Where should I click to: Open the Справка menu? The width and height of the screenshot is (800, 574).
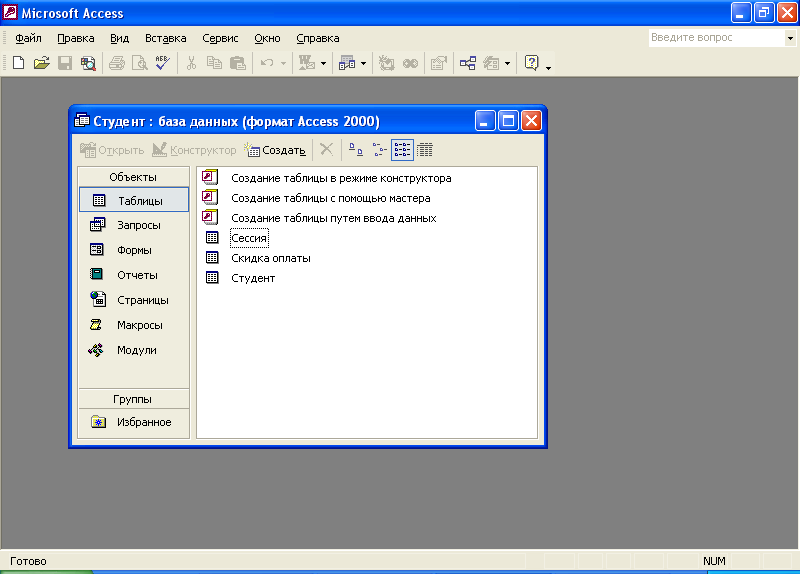[x=317, y=38]
